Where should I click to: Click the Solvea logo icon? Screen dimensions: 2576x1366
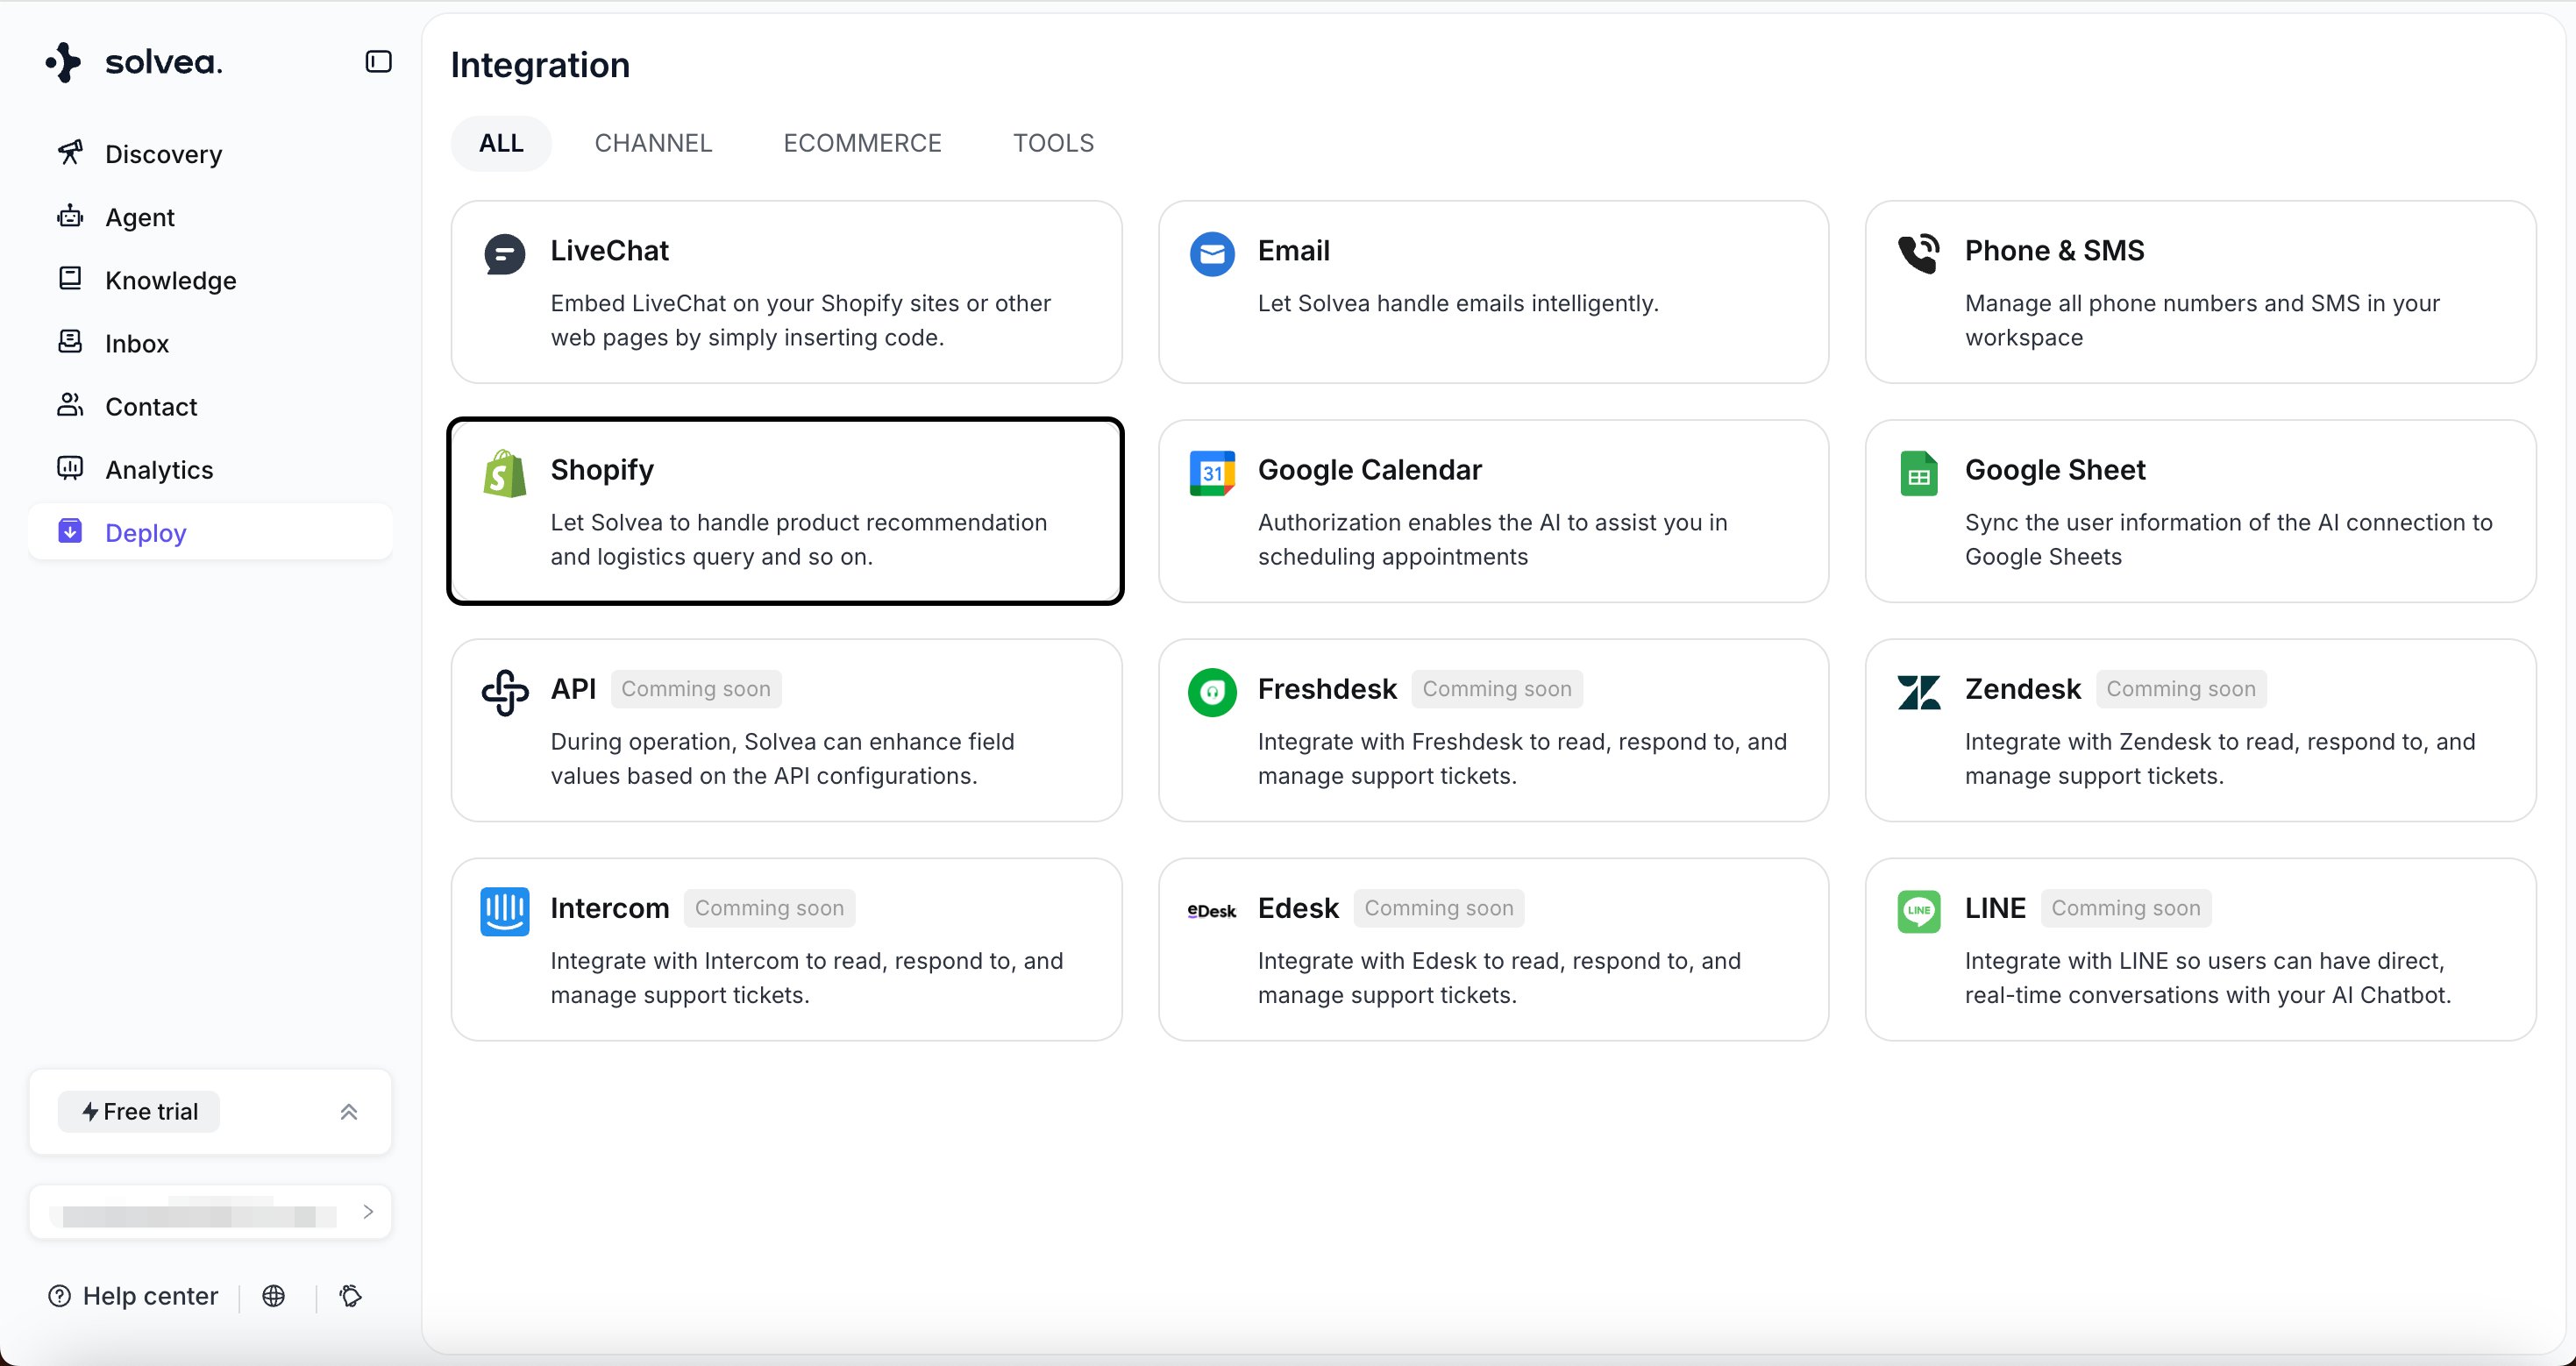coord(64,62)
